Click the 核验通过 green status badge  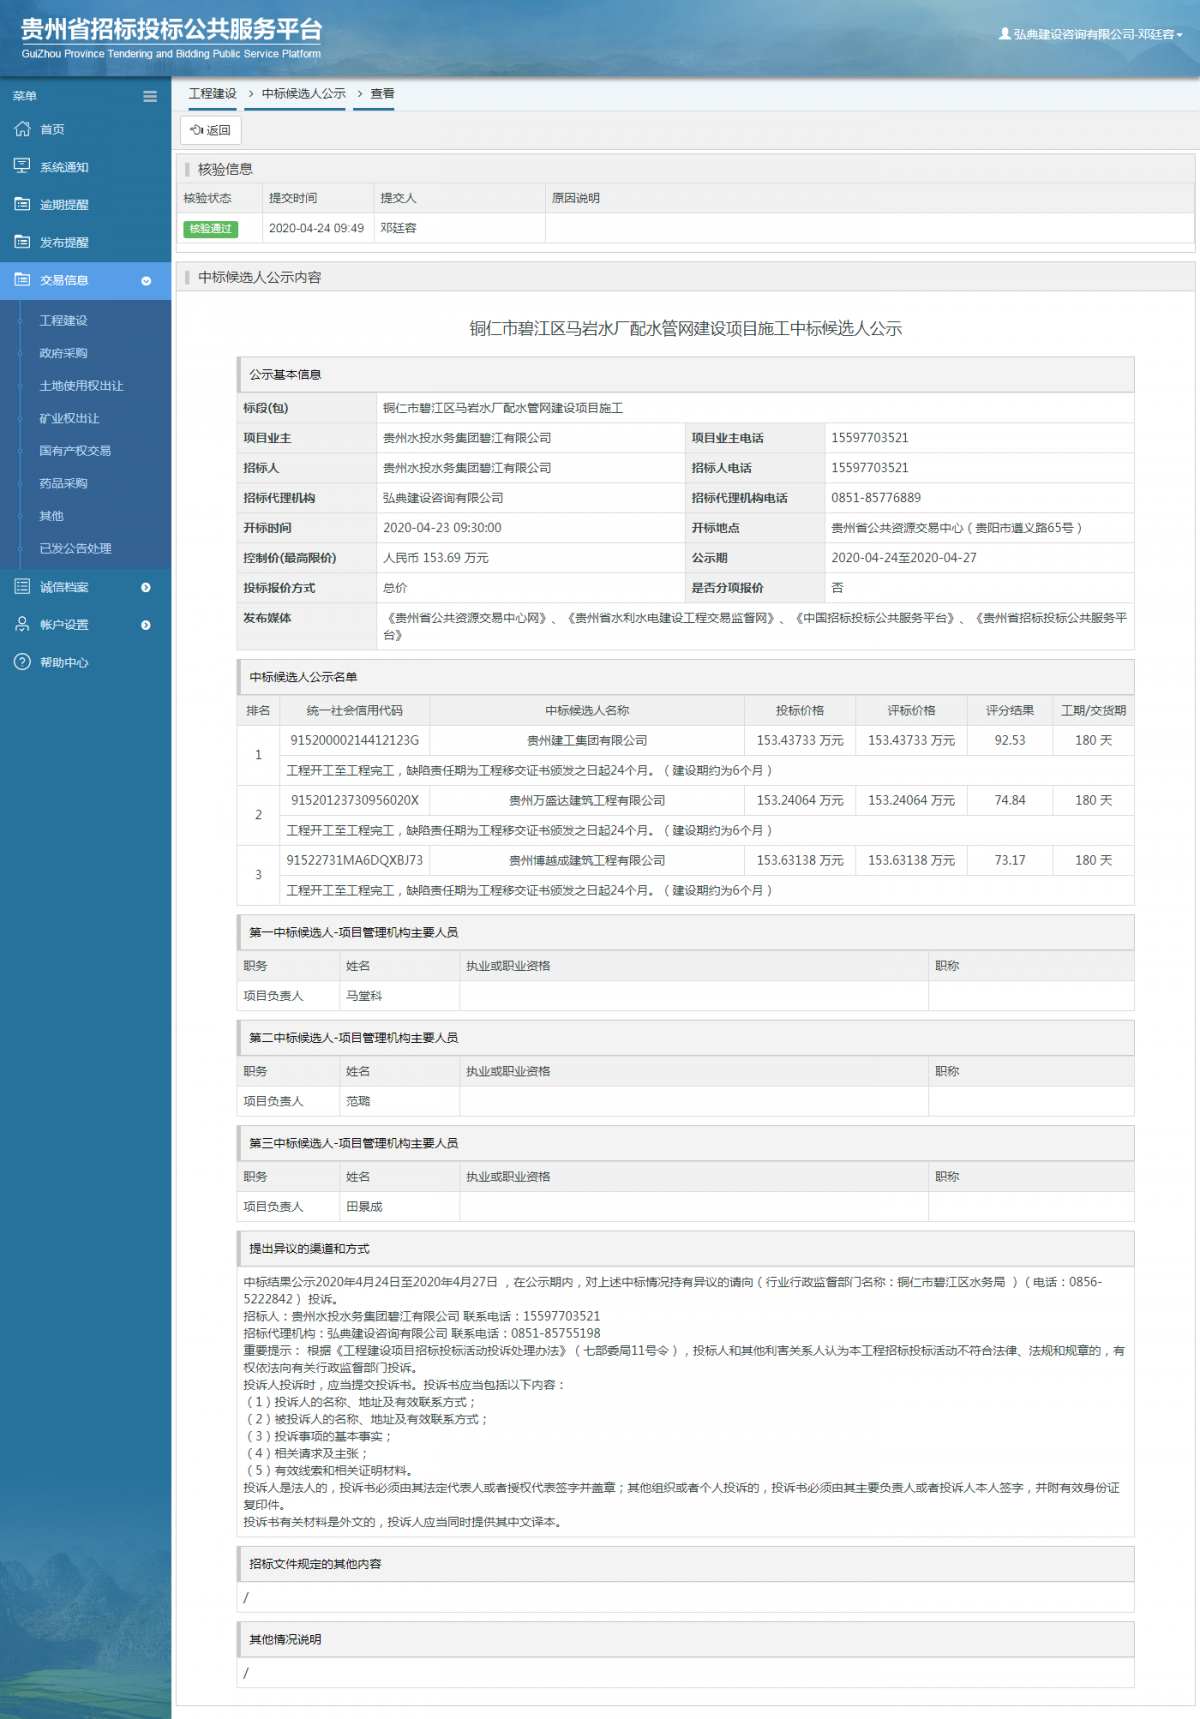tap(211, 229)
